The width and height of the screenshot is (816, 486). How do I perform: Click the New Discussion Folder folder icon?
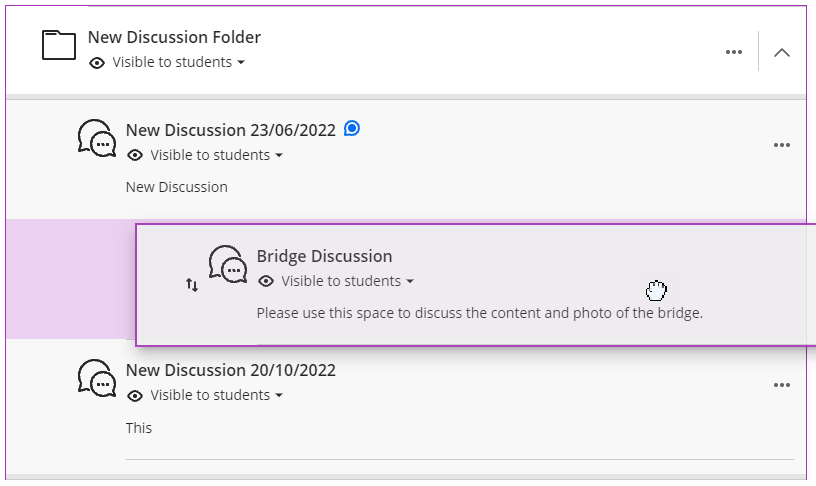59,45
